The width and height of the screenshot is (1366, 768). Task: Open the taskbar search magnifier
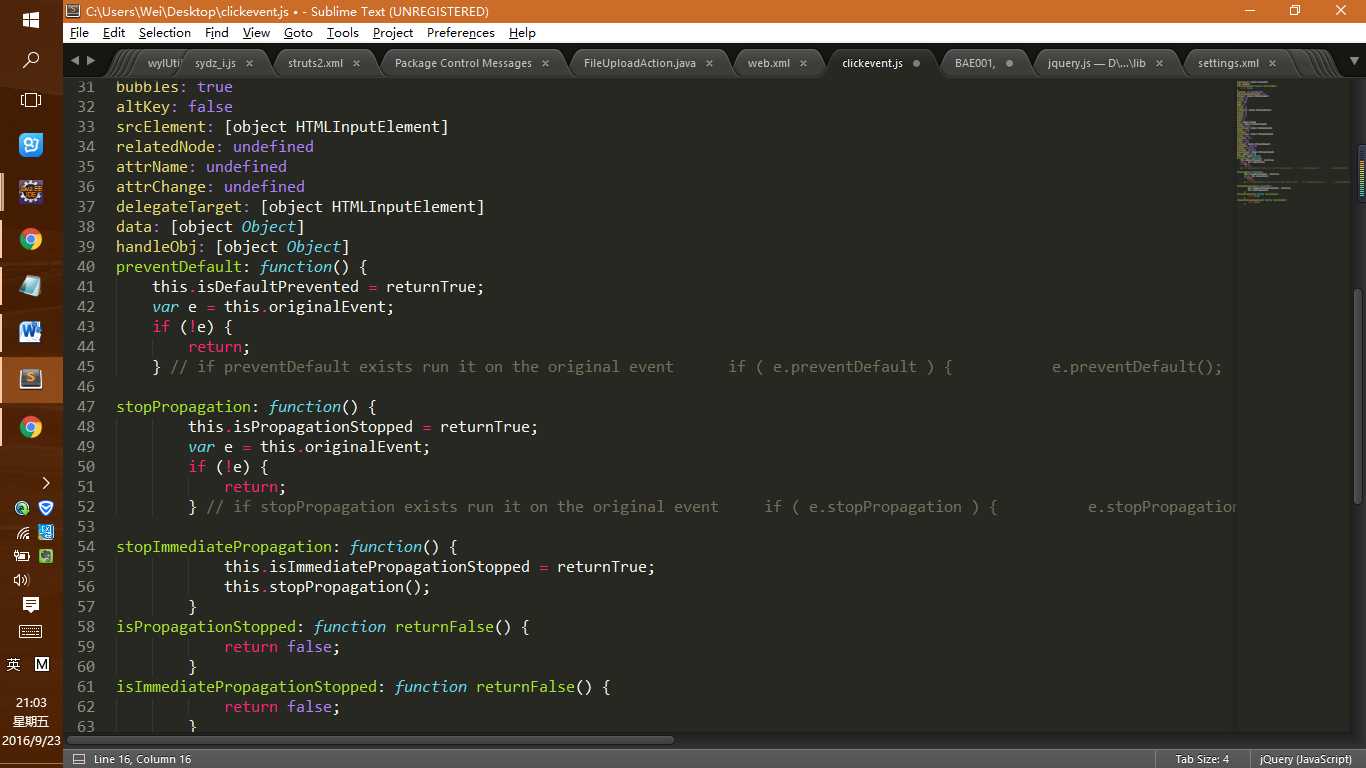coord(31,61)
